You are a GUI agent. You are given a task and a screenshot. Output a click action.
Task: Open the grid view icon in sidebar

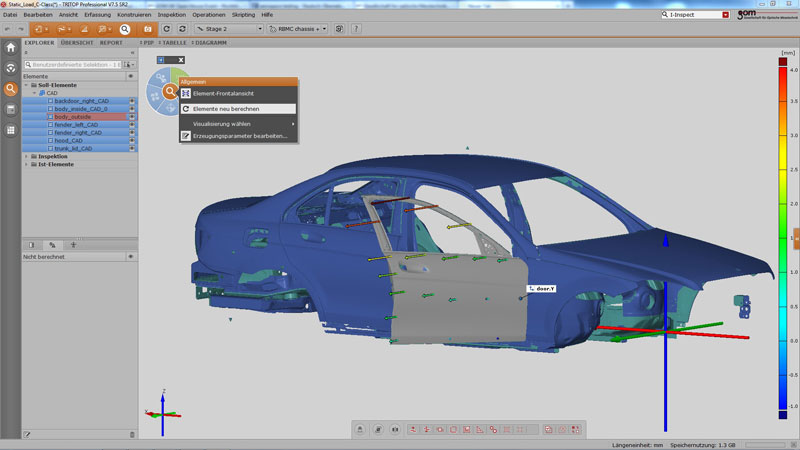[x=10, y=130]
